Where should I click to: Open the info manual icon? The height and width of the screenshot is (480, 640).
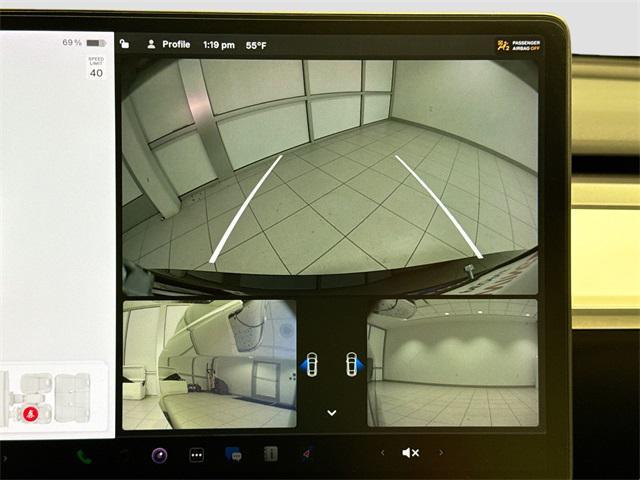coord(270,454)
